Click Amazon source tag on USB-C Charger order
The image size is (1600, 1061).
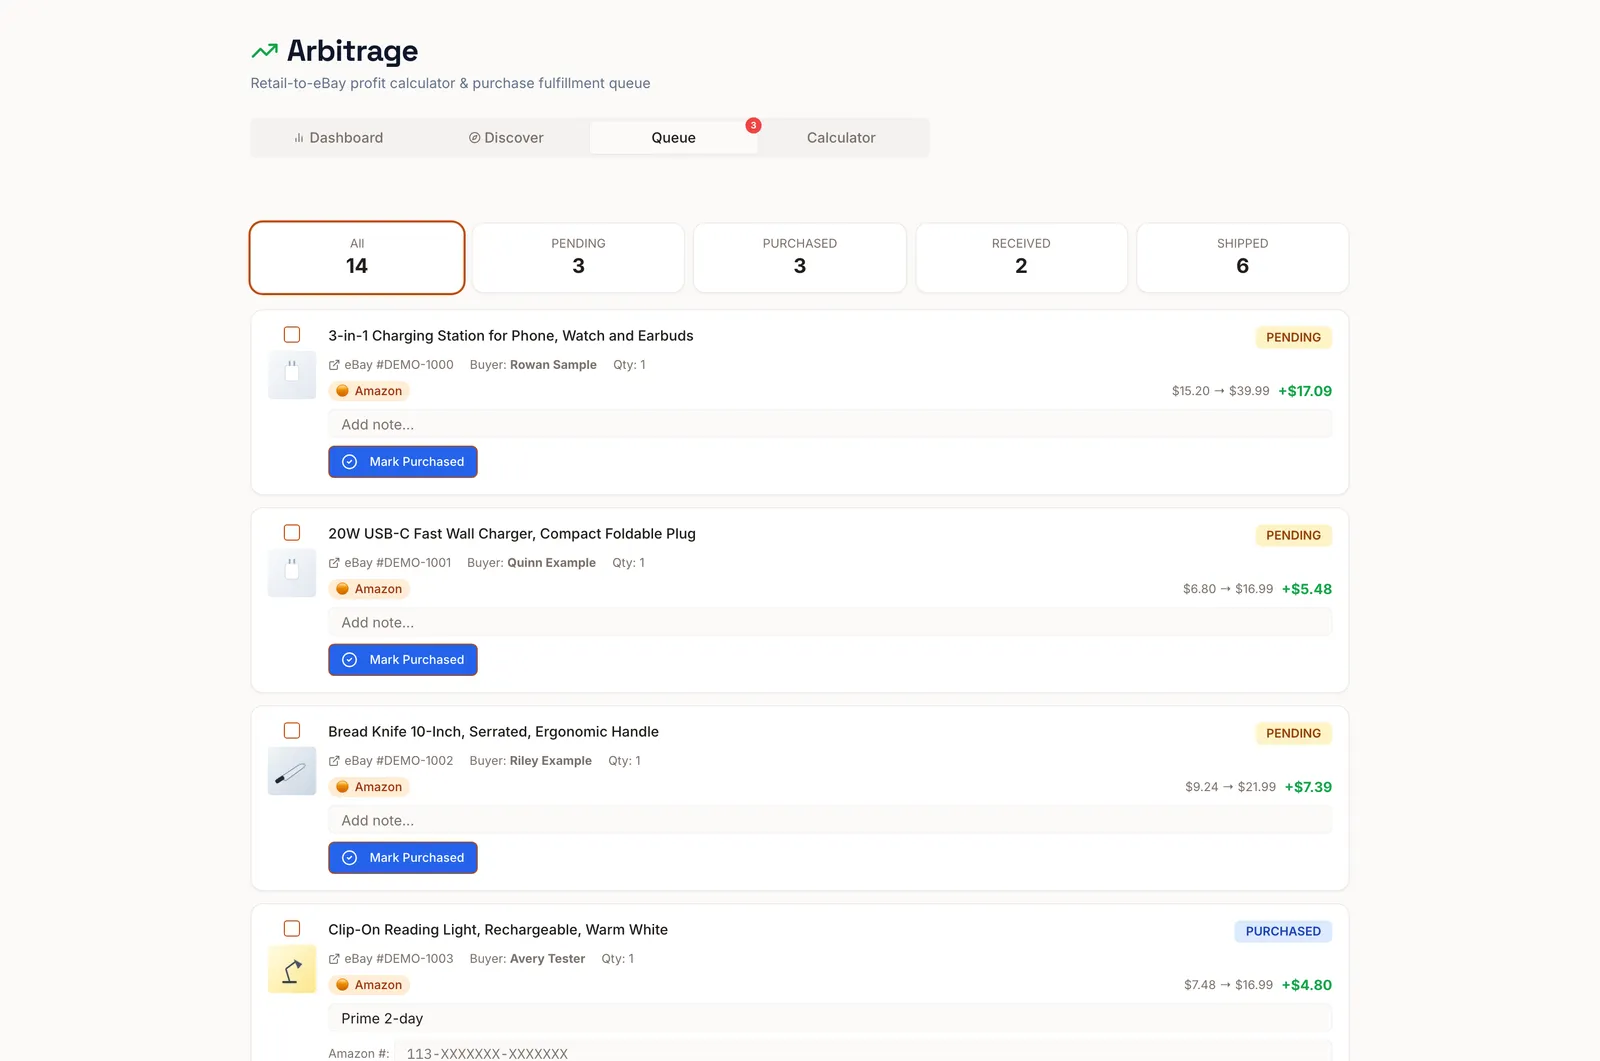click(x=369, y=589)
